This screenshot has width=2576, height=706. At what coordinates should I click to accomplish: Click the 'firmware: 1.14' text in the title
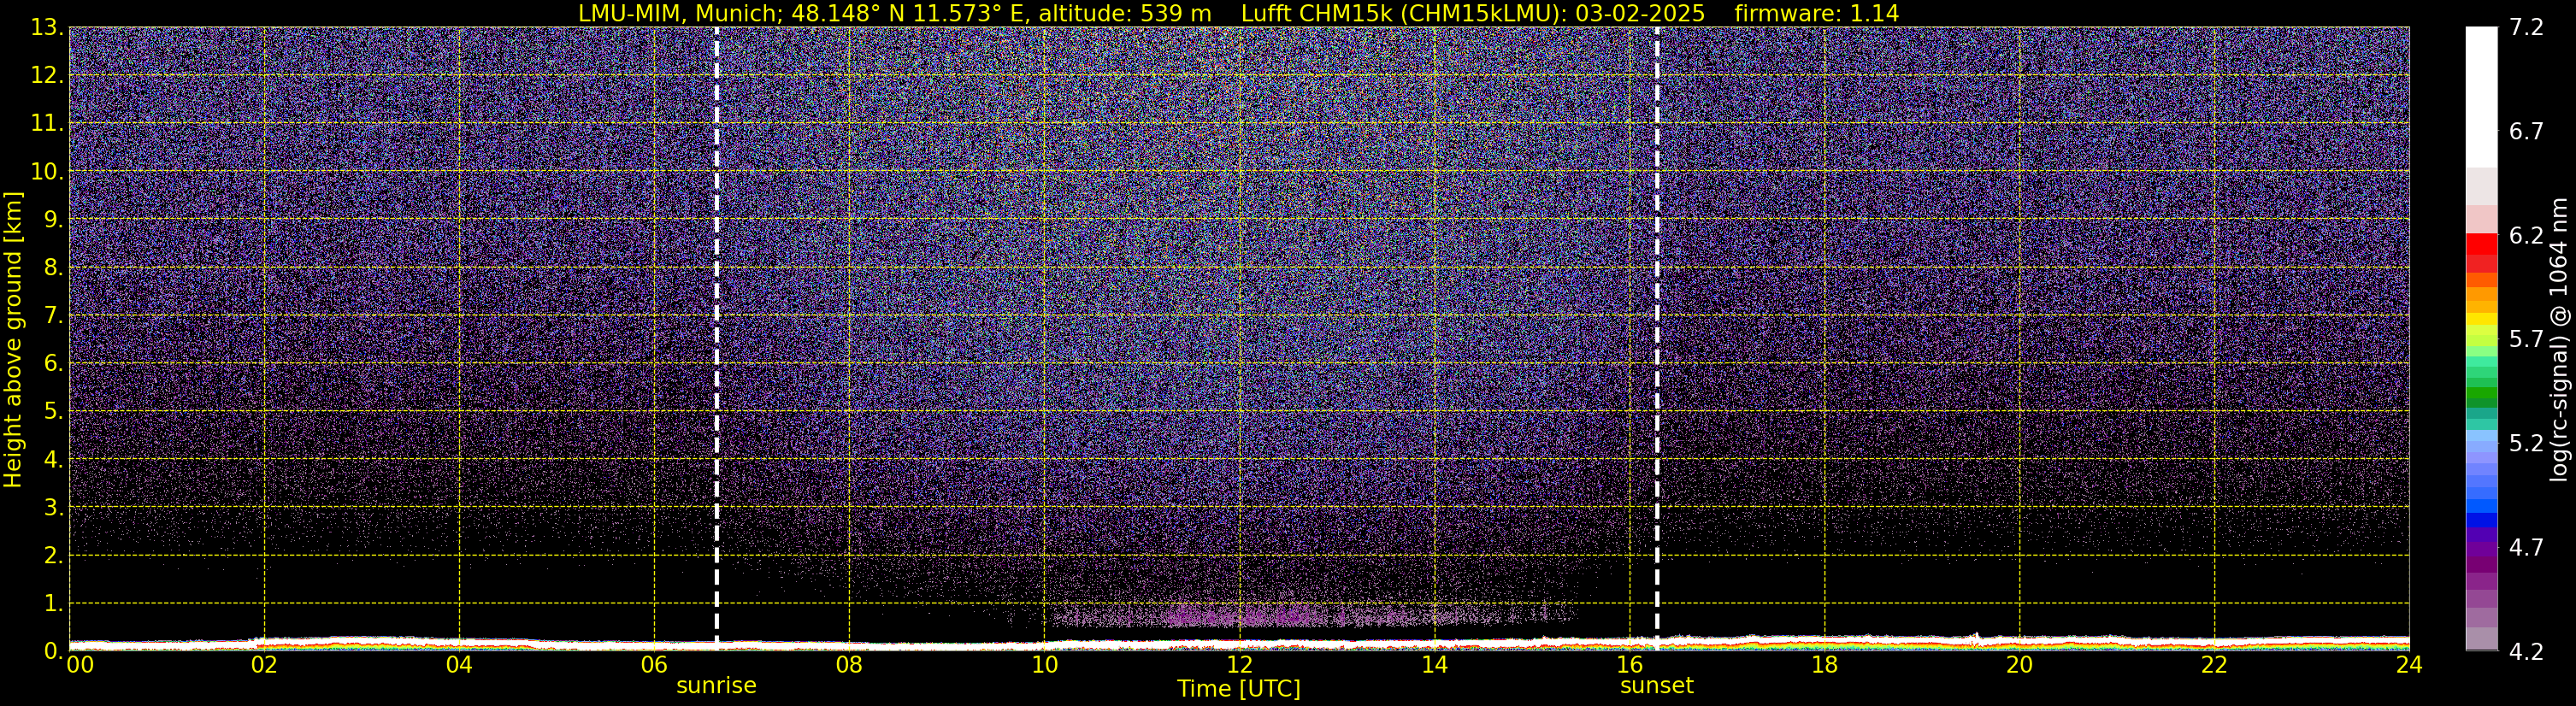tap(1816, 13)
